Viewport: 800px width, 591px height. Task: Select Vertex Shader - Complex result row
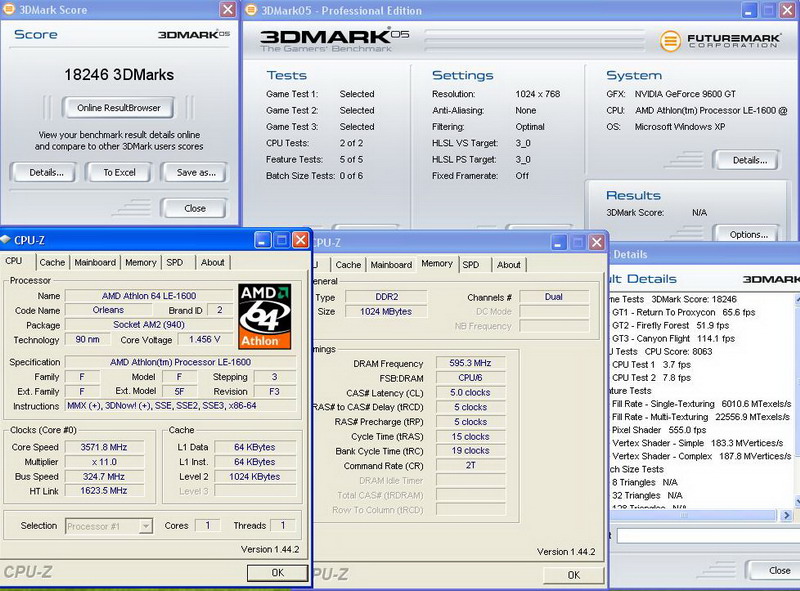pos(702,456)
